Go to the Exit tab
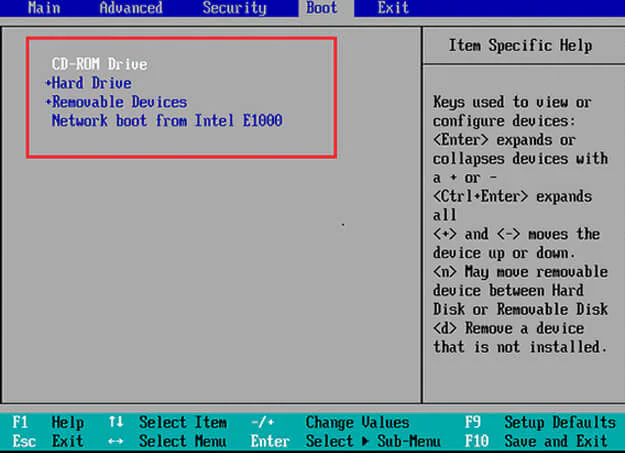Screen dimensions: 625x453 click(x=393, y=8)
